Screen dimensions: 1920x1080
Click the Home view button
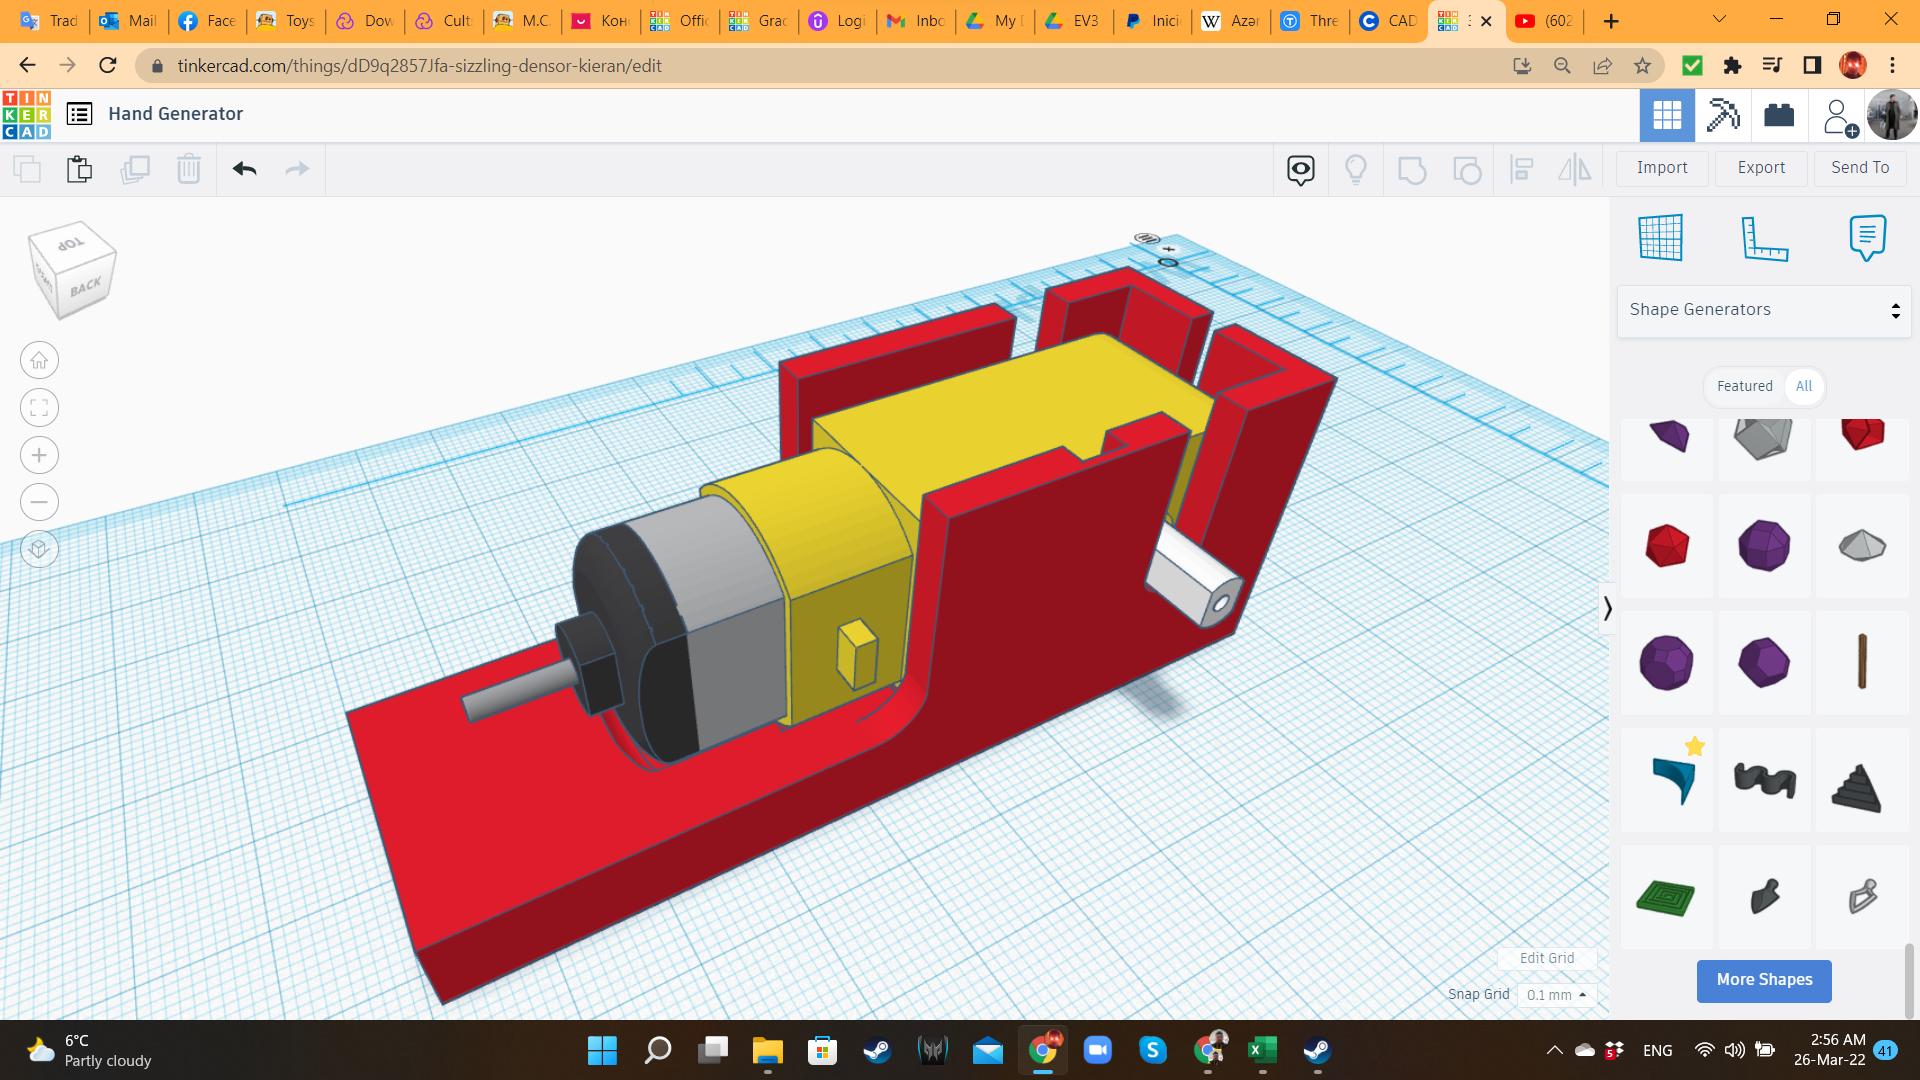coord(39,361)
